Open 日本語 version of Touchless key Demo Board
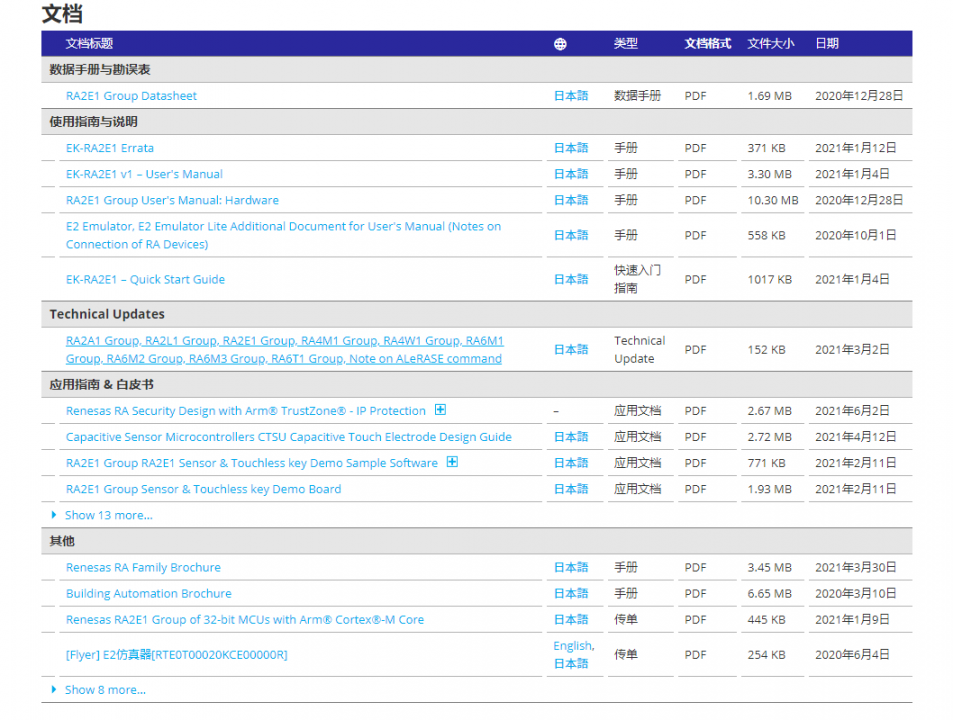 pyautogui.click(x=571, y=489)
